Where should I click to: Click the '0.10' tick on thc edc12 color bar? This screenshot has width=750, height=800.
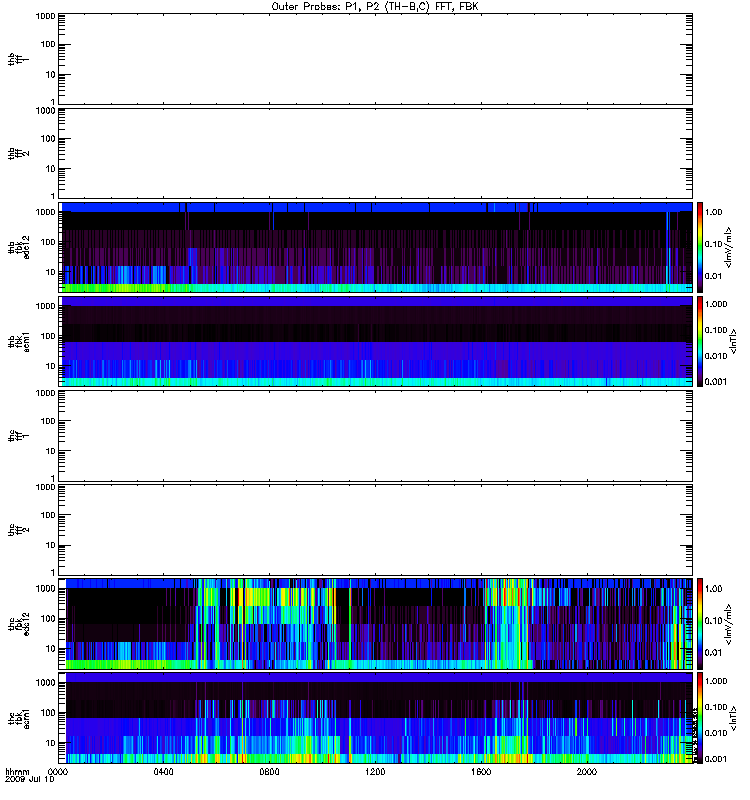pyautogui.click(x=714, y=621)
